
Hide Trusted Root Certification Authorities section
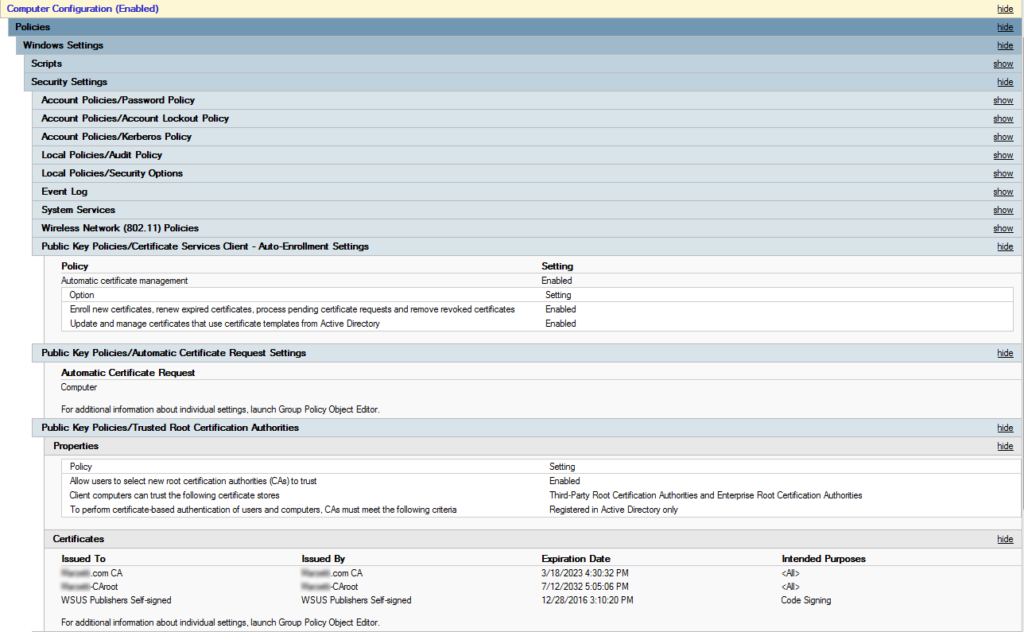pos(1003,427)
